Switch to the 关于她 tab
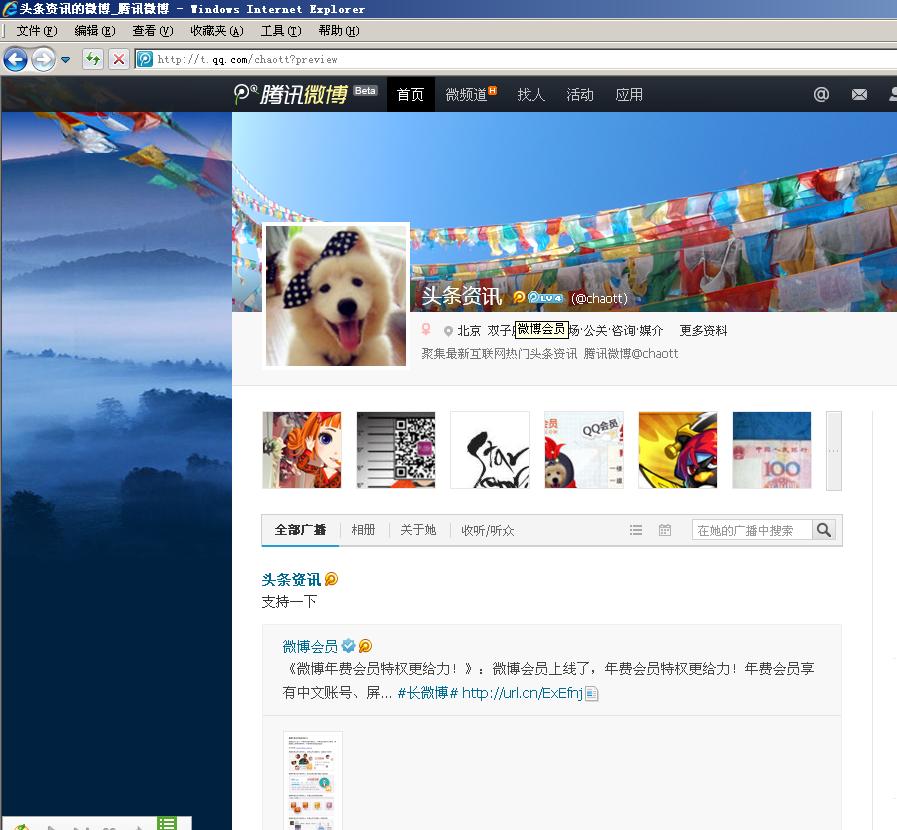The image size is (897, 830). coord(418,530)
